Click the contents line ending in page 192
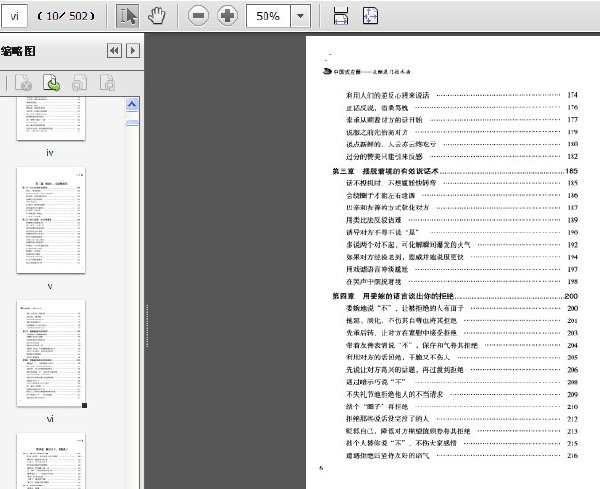 (461, 245)
